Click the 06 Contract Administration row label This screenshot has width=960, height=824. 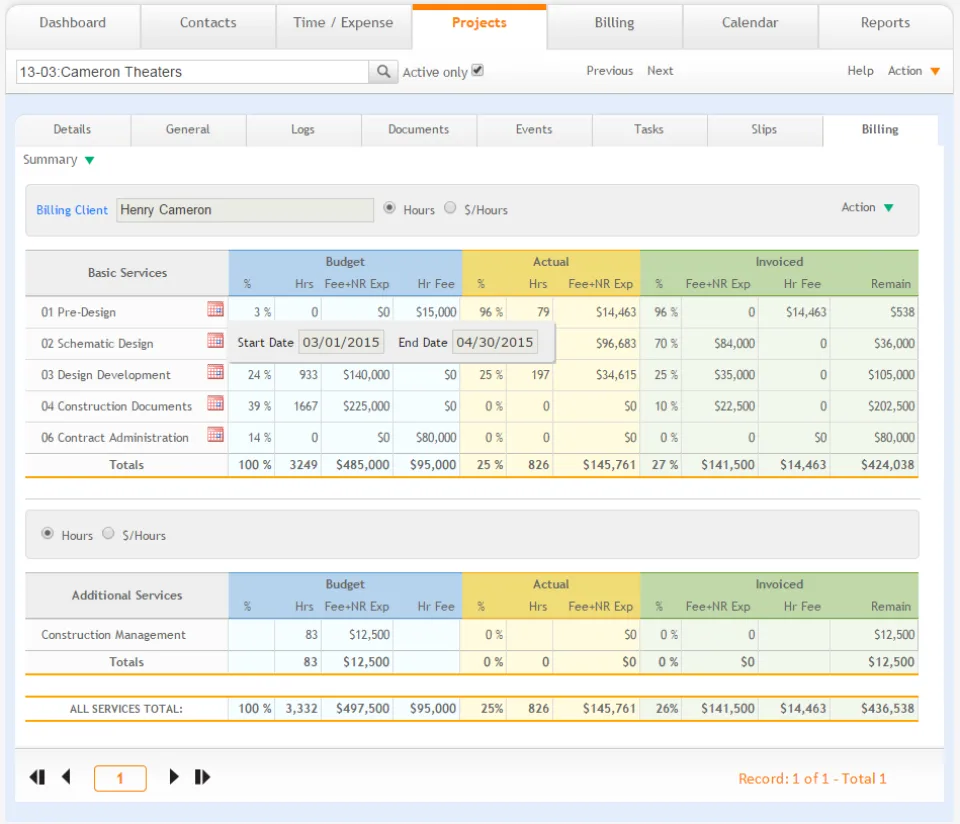(114, 438)
